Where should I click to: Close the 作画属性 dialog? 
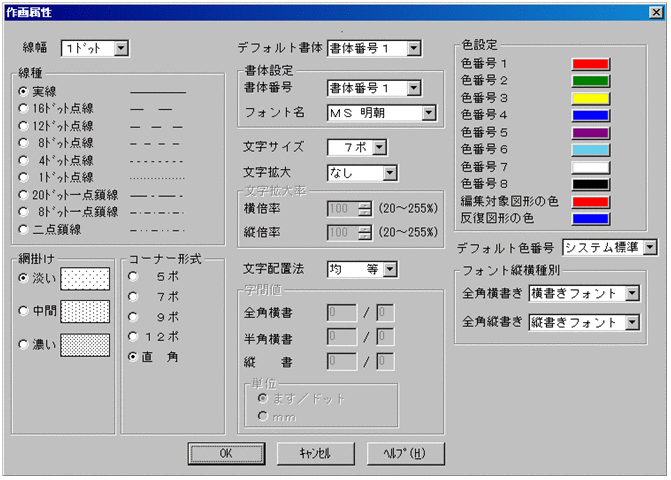[656, 12]
